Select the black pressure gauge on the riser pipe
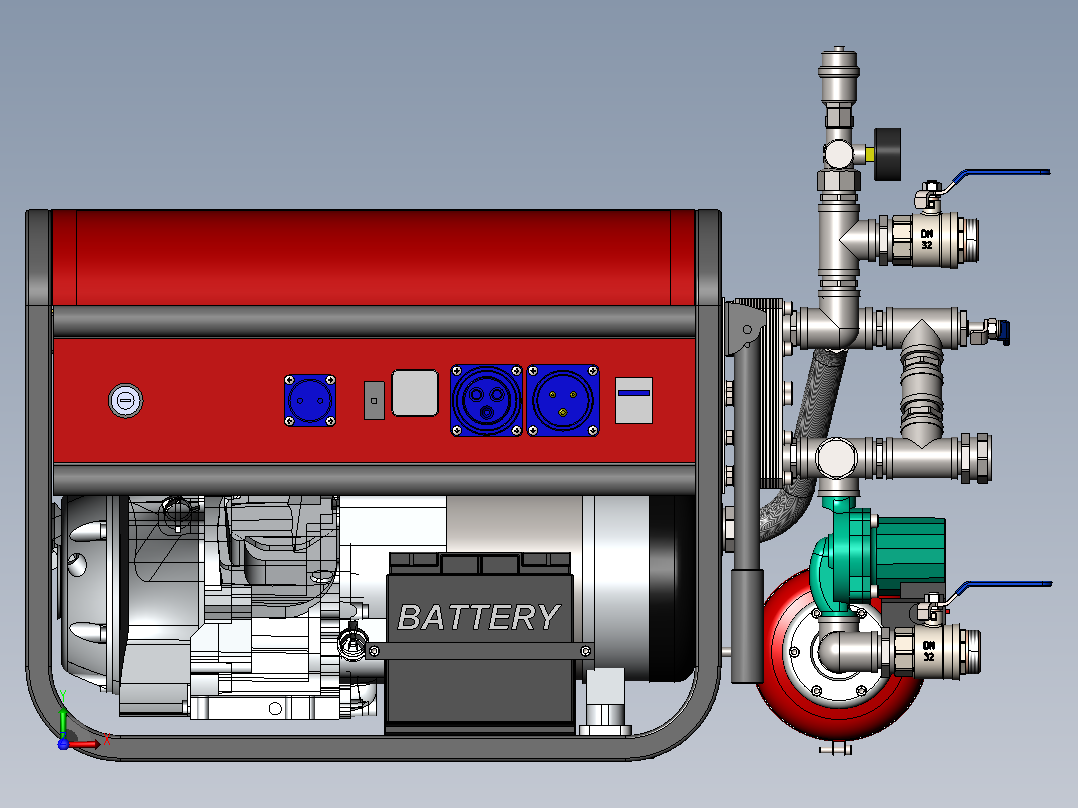This screenshot has height=808, width=1078. [888, 154]
